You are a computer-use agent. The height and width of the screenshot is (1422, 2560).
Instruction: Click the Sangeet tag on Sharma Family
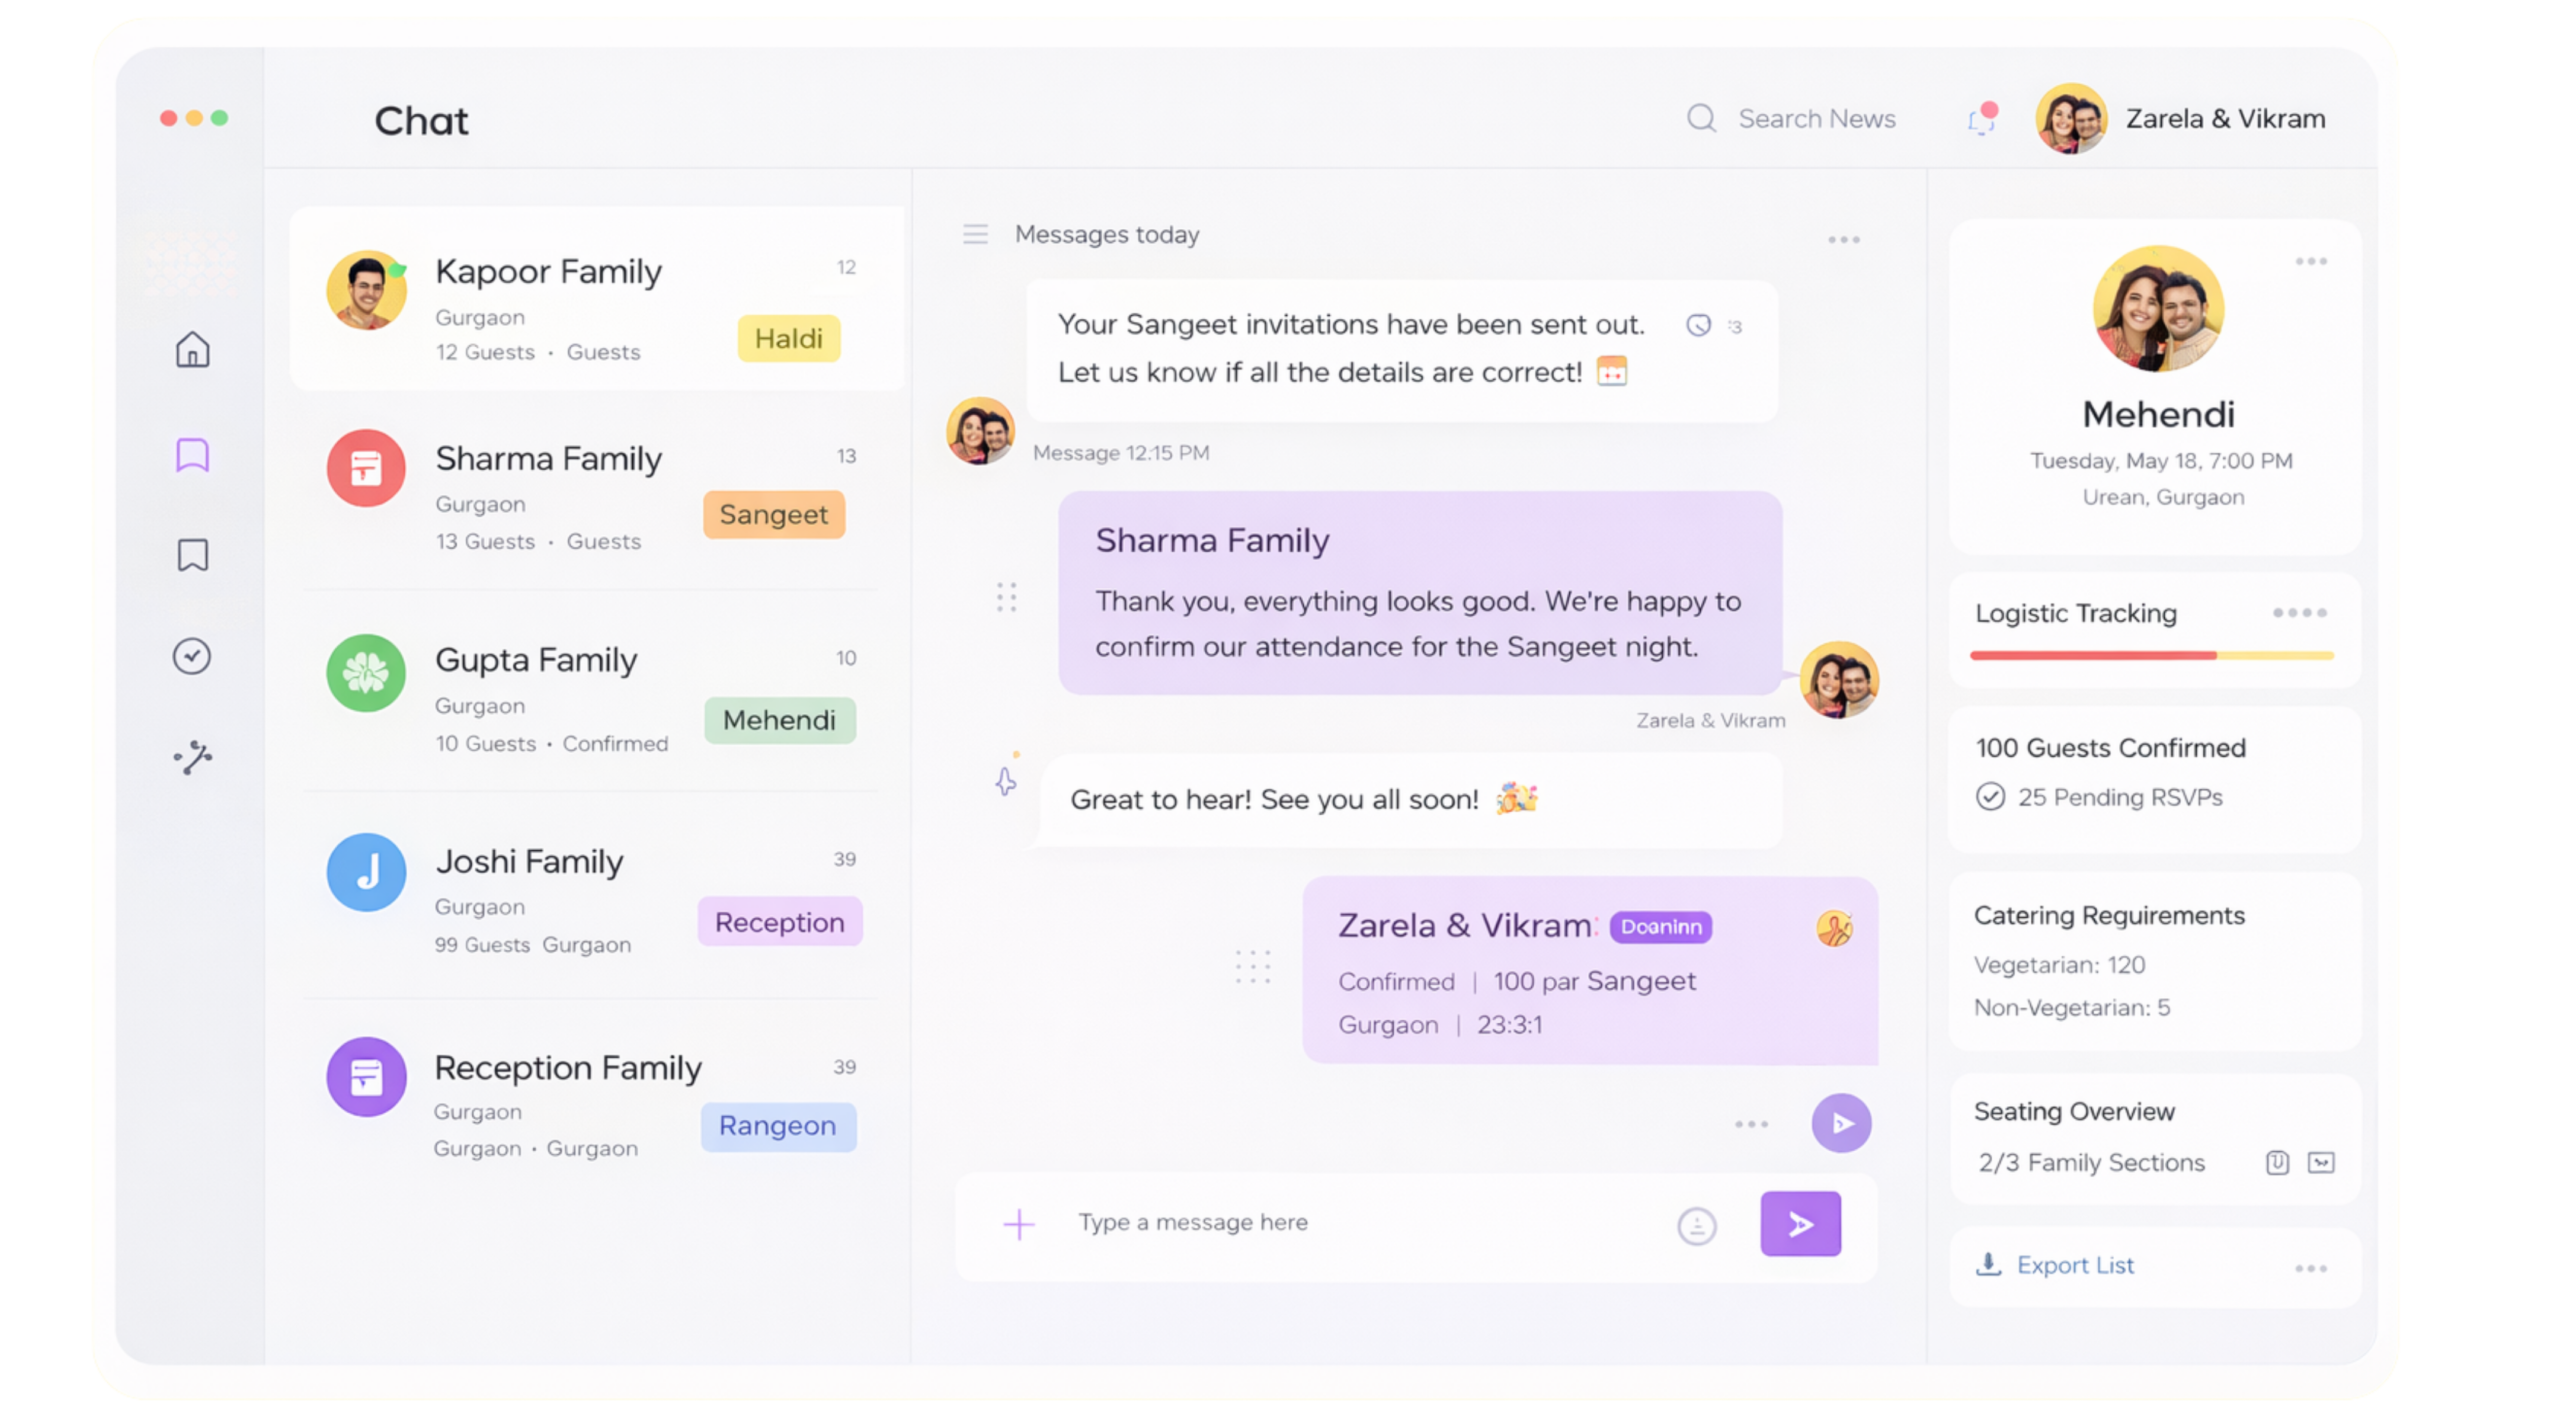point(773,515)
